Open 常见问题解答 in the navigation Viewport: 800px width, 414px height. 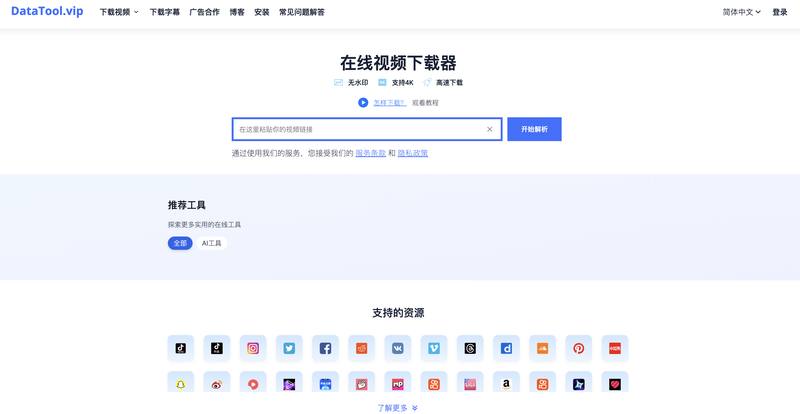pyautogui.click(x=302, y=12)
